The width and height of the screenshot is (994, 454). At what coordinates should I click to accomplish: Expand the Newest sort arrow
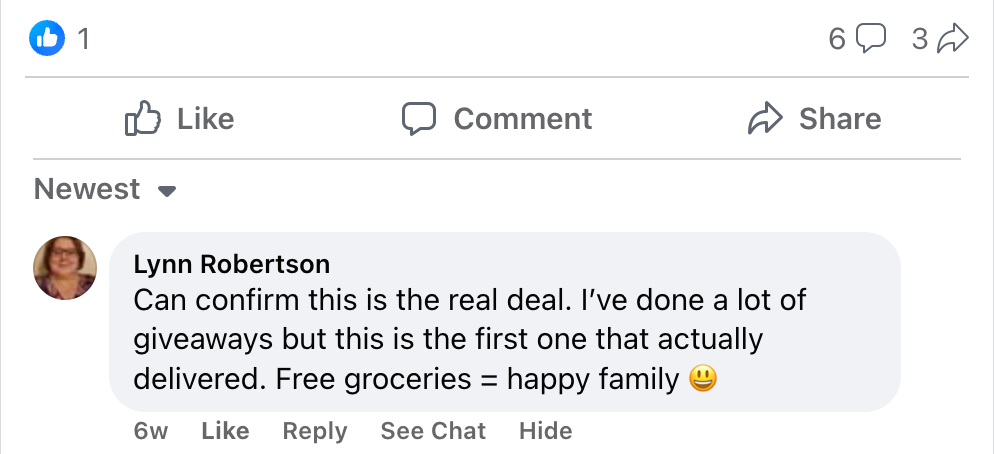[167, 190]
